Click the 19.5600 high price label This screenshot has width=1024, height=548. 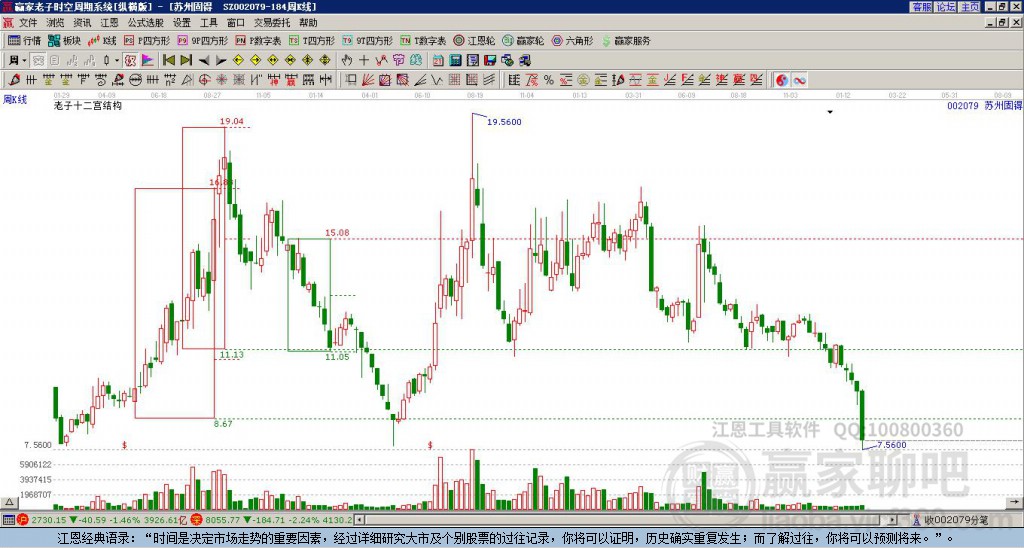click(x=504, y=121)
